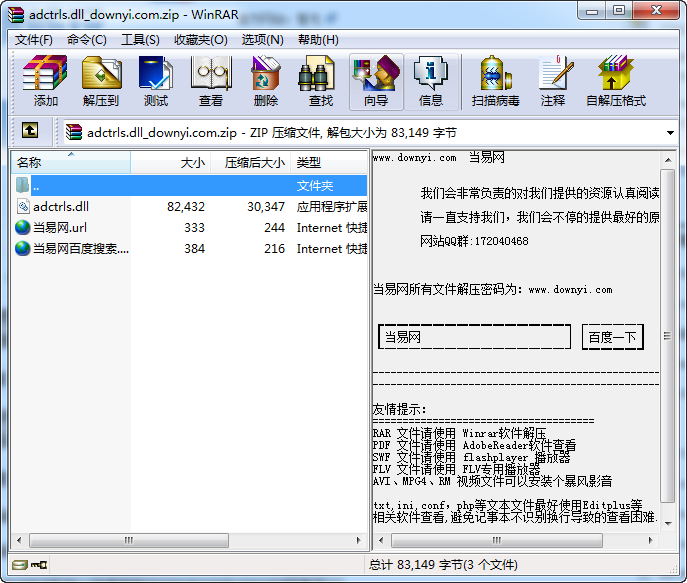Click comment pane scroll-down arrow
The image size is (687, 583).
click(668, 523)
